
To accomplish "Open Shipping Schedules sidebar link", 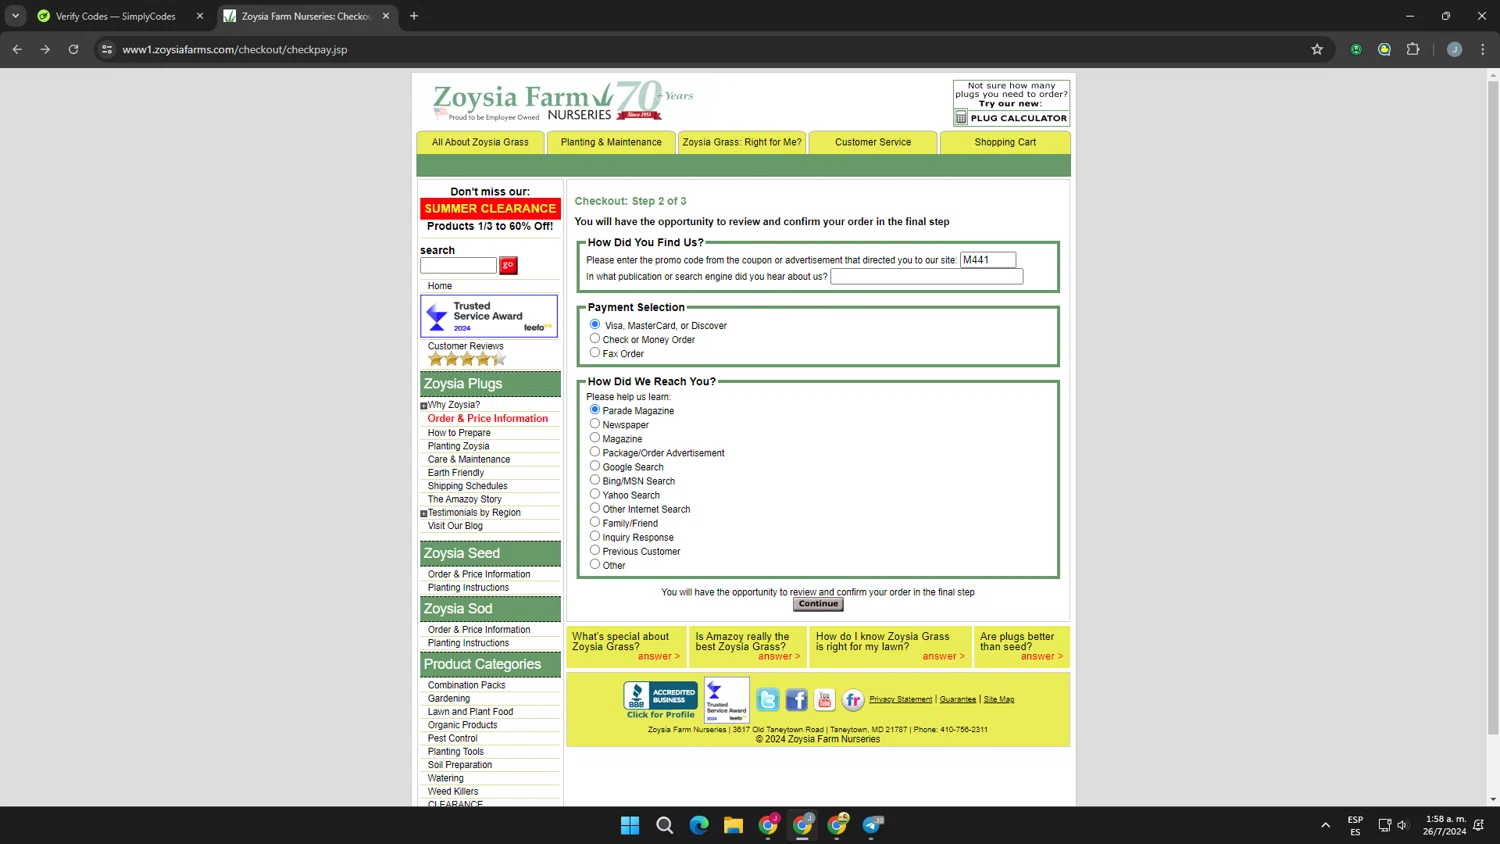I will pyautogui.click(x=468, y=486).
